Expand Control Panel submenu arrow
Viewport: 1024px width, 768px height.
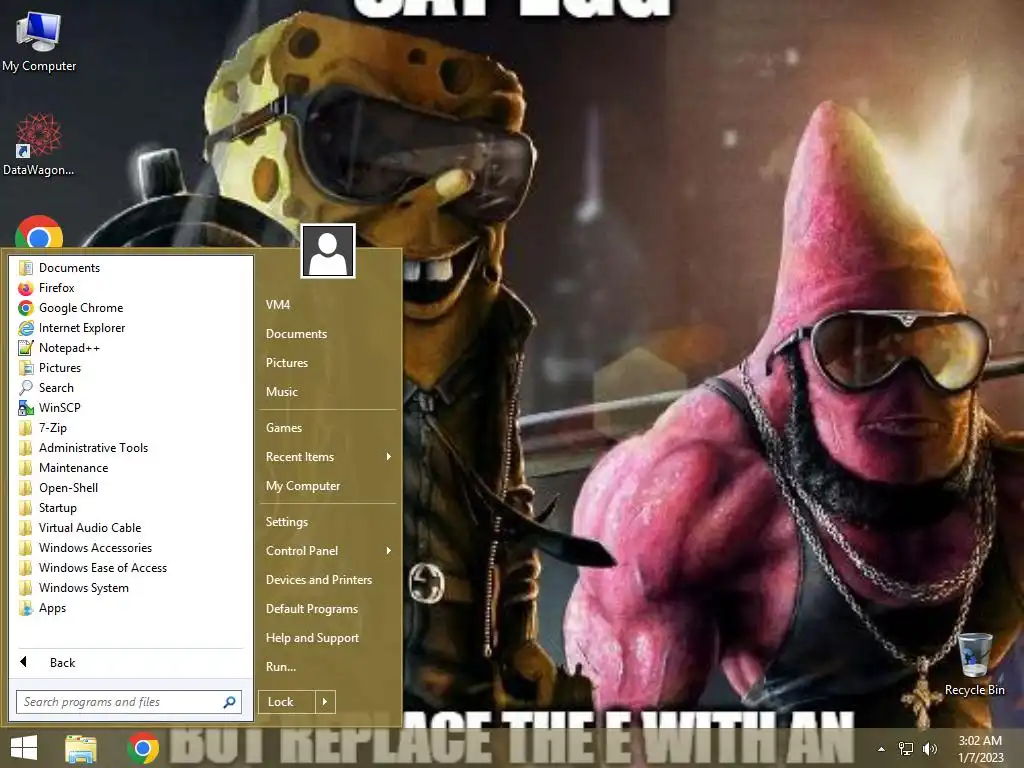point(389,551)
